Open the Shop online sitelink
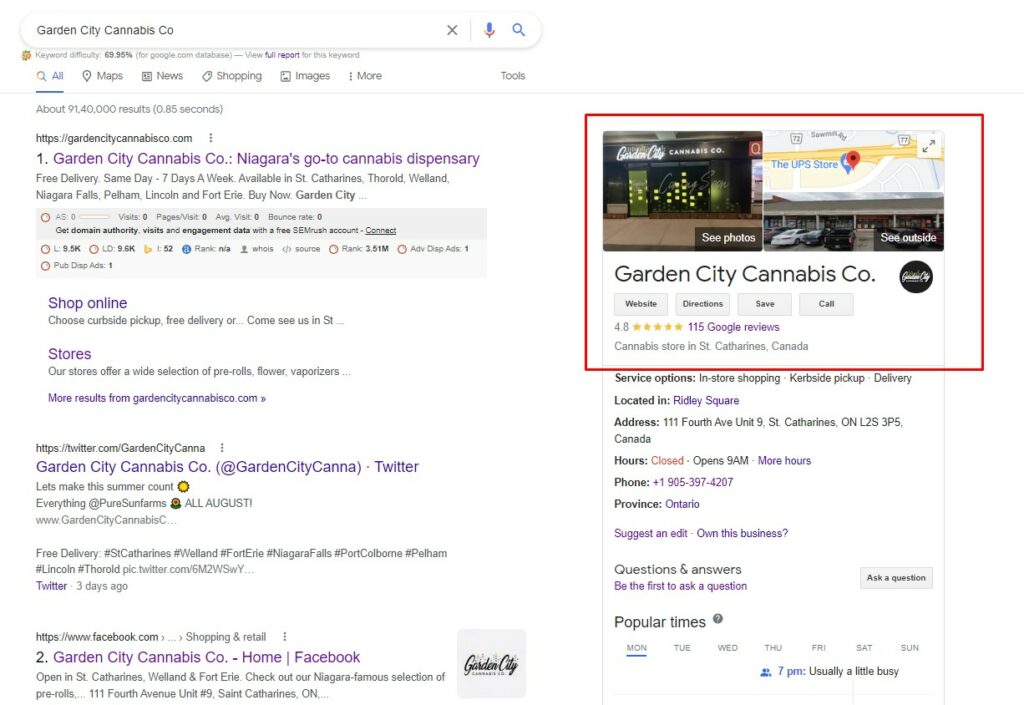Image resolution: width=1024 pixels, height=705 pixels. [x=88, y=303]
